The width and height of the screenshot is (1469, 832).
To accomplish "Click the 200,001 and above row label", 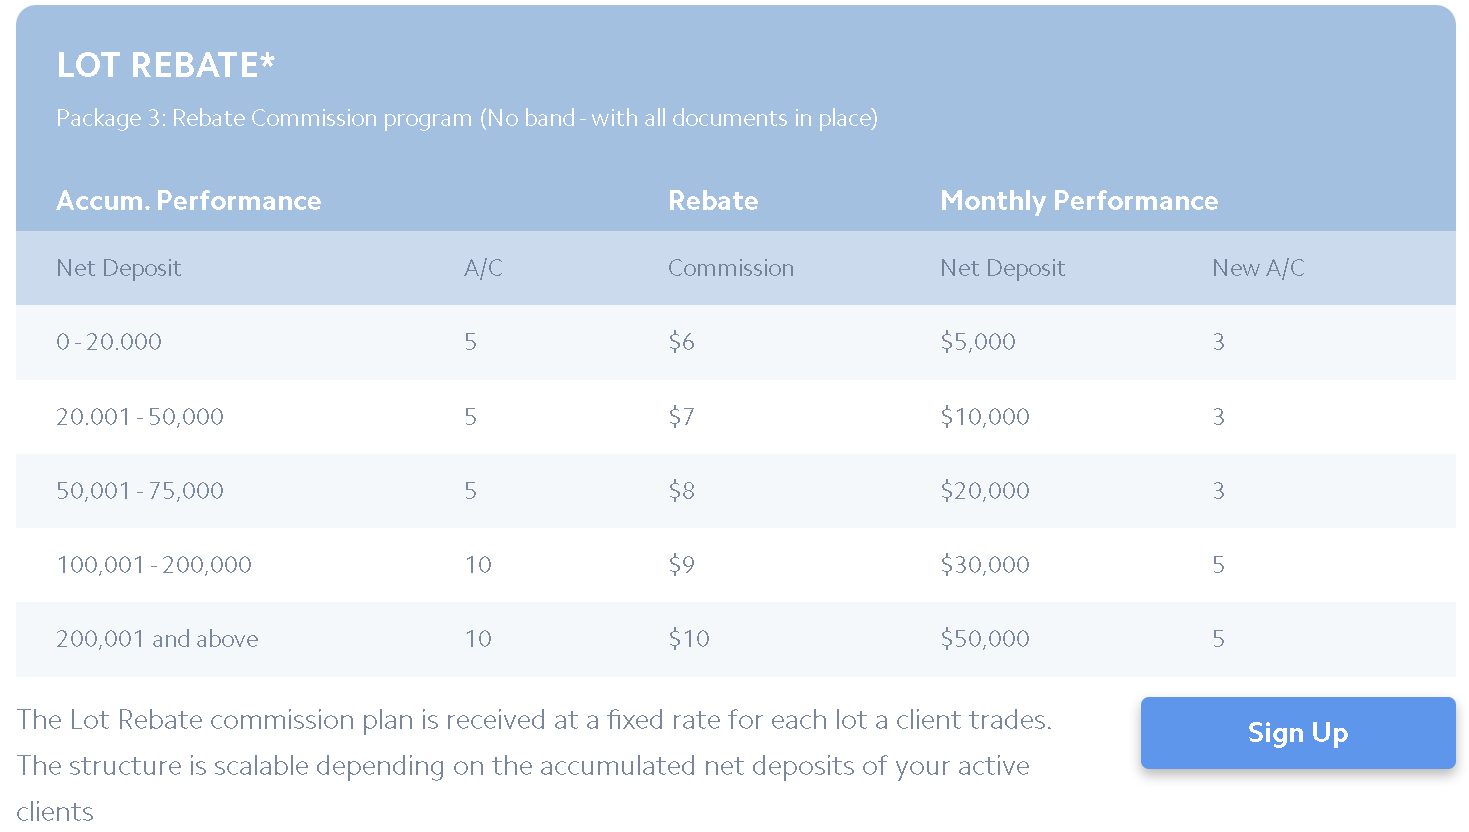I will (x=157, y=639).
